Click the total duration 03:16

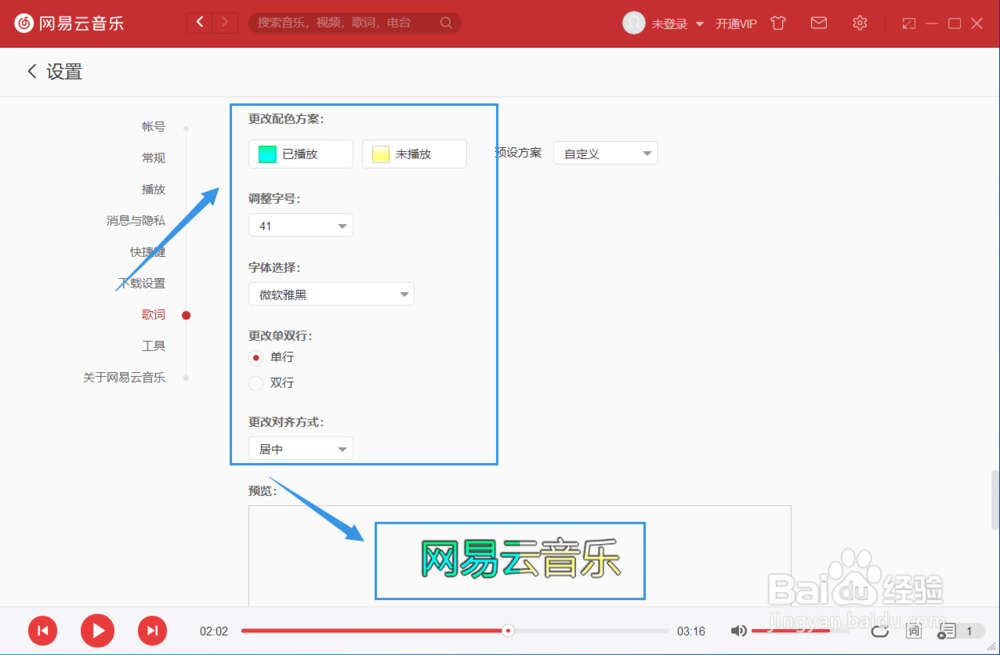tap(691, 631)
